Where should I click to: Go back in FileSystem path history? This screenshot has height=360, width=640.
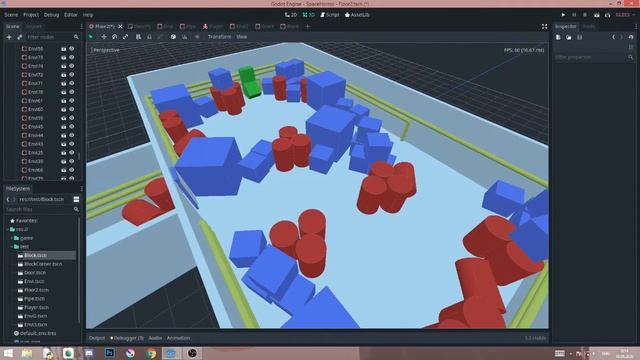8,199
